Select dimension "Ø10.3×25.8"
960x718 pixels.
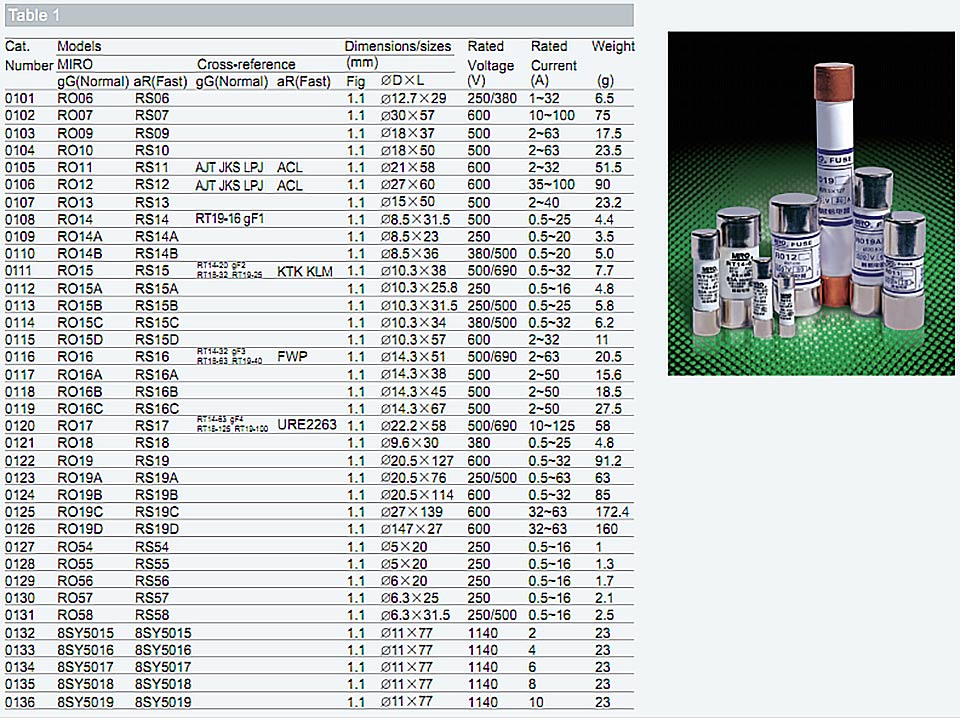click(419, 288)
